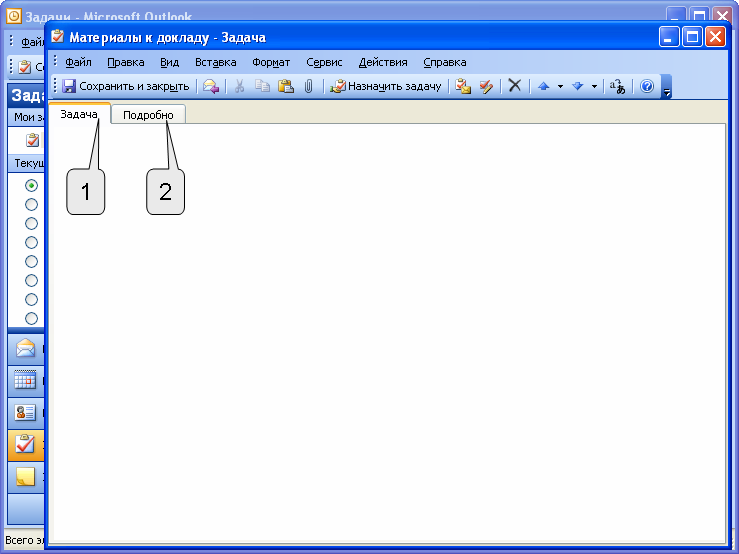The width and height of the screenshot is (739, 554).
Task: Select the currently checked view radio button
Action: click(x=31, y=185)
